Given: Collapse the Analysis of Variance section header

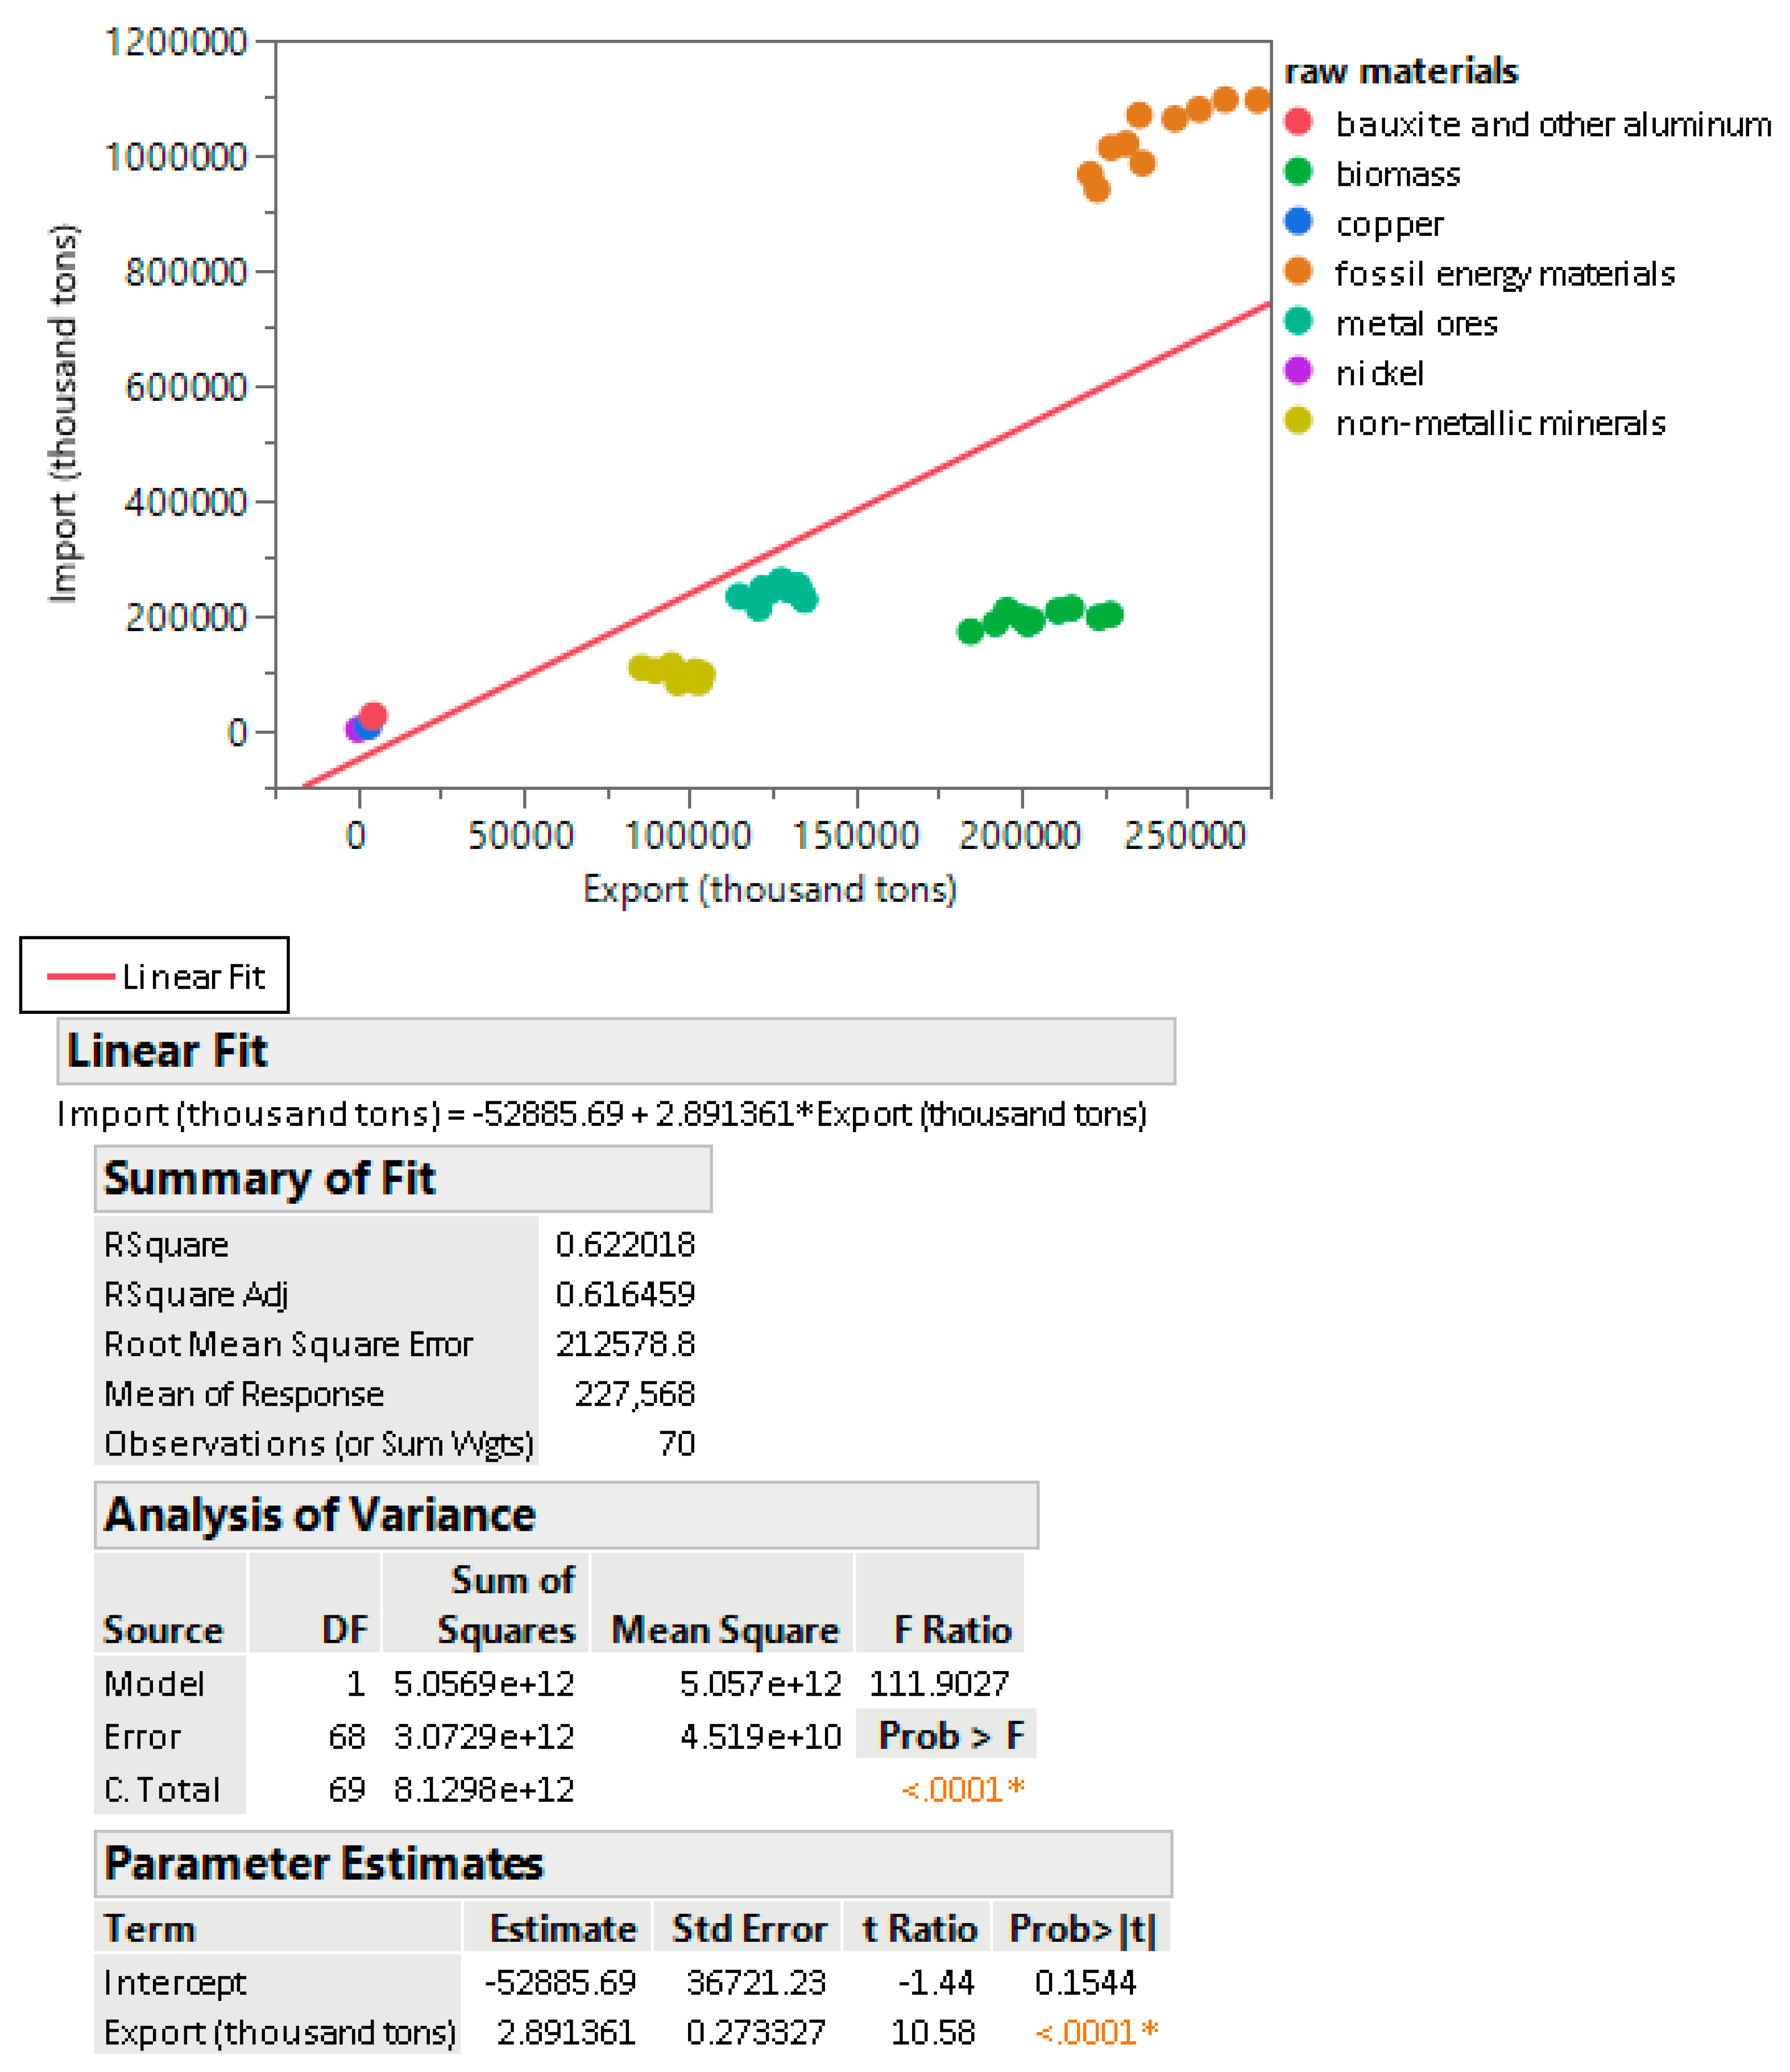Looking at the screenshot, I should point(566,1516).
